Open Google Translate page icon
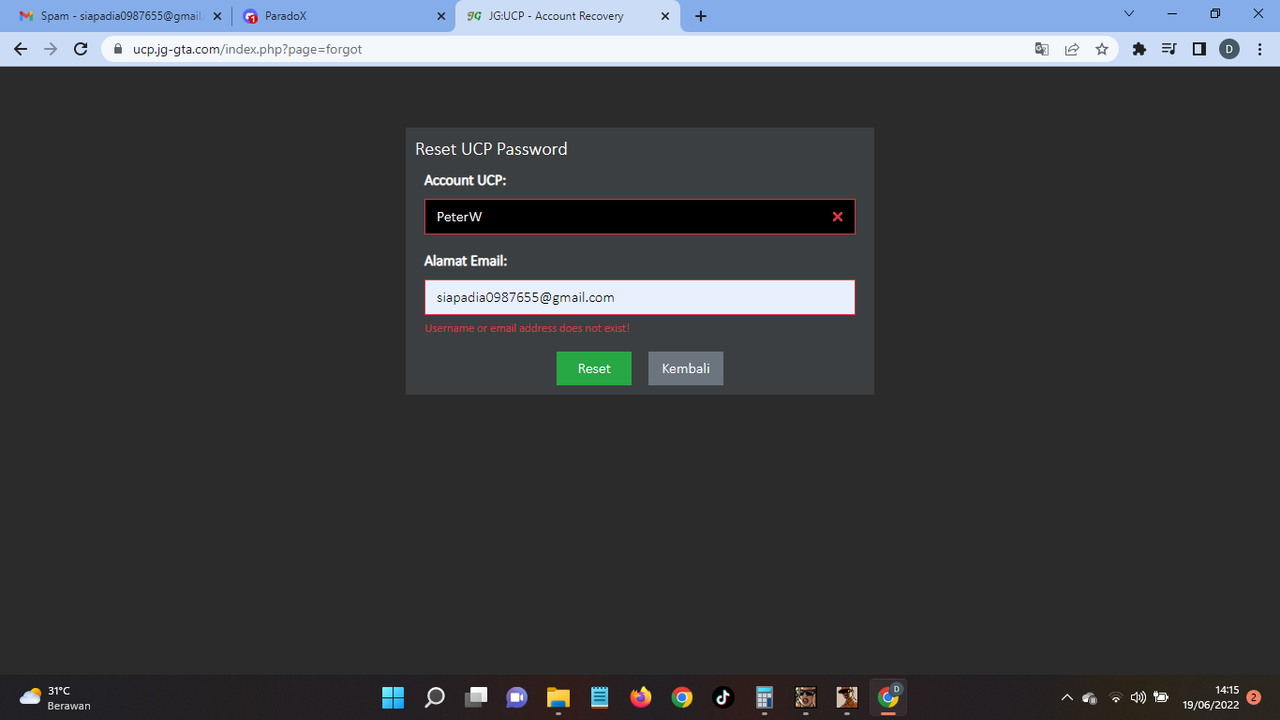 [x=1042, y=49]
